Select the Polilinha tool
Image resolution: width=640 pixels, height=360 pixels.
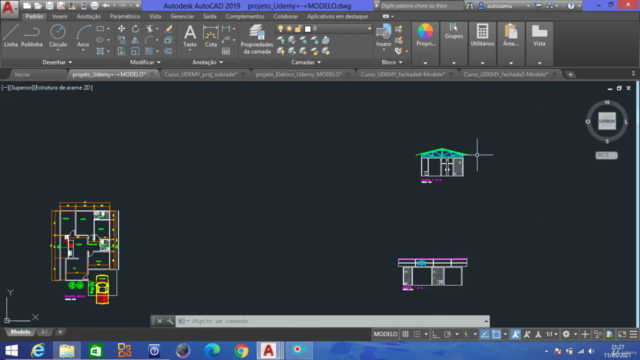click(x=32, y=36)
